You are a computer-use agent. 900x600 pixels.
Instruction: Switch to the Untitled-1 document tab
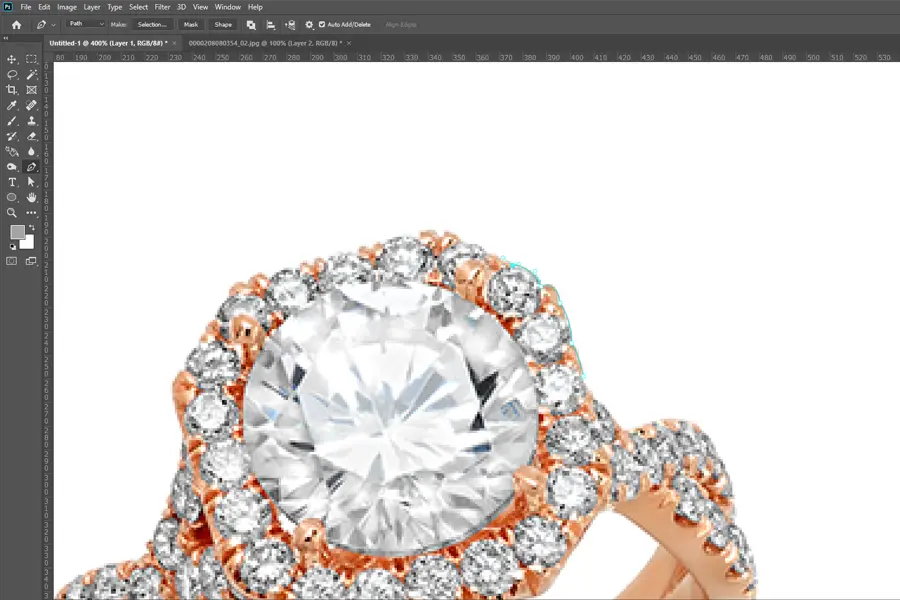point(108,43)
